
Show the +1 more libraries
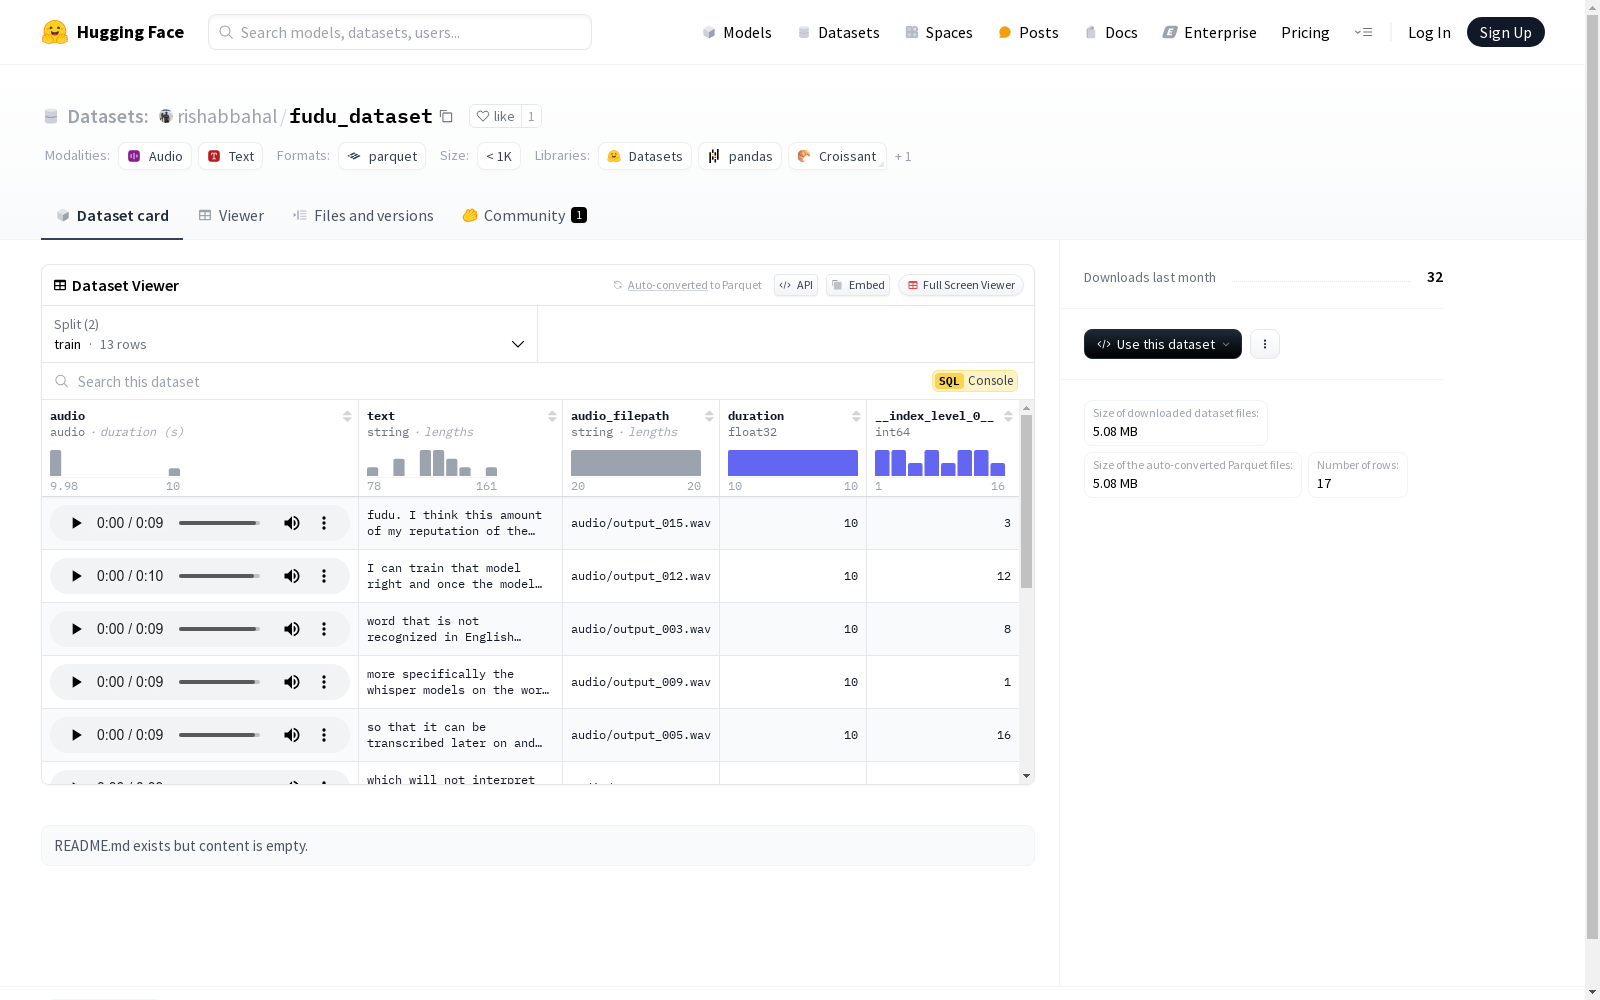[903, 157]
